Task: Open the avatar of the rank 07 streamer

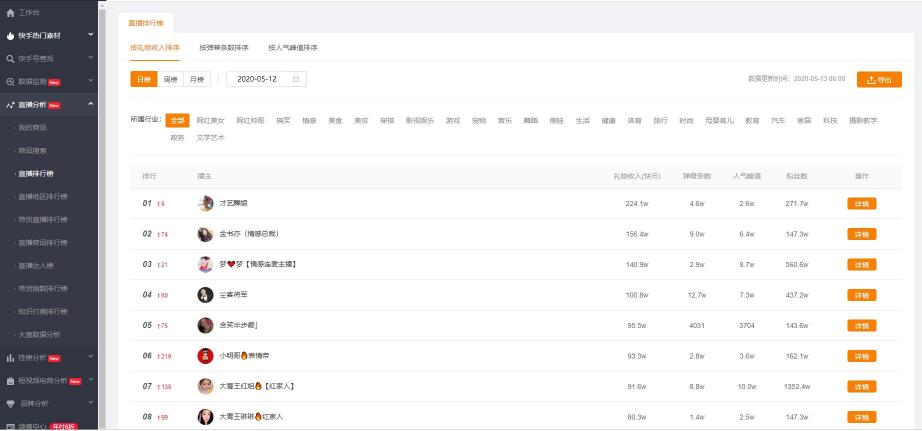Action: (x=205, y=386)
